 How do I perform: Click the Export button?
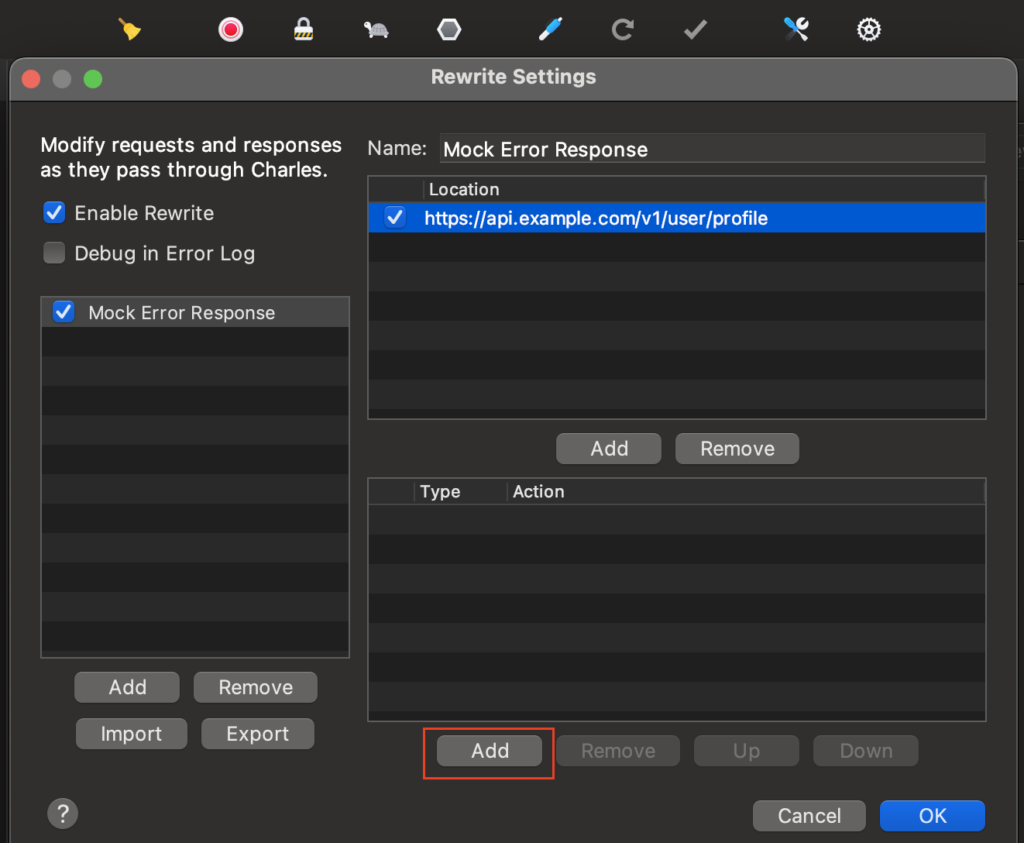coord(257,734)
